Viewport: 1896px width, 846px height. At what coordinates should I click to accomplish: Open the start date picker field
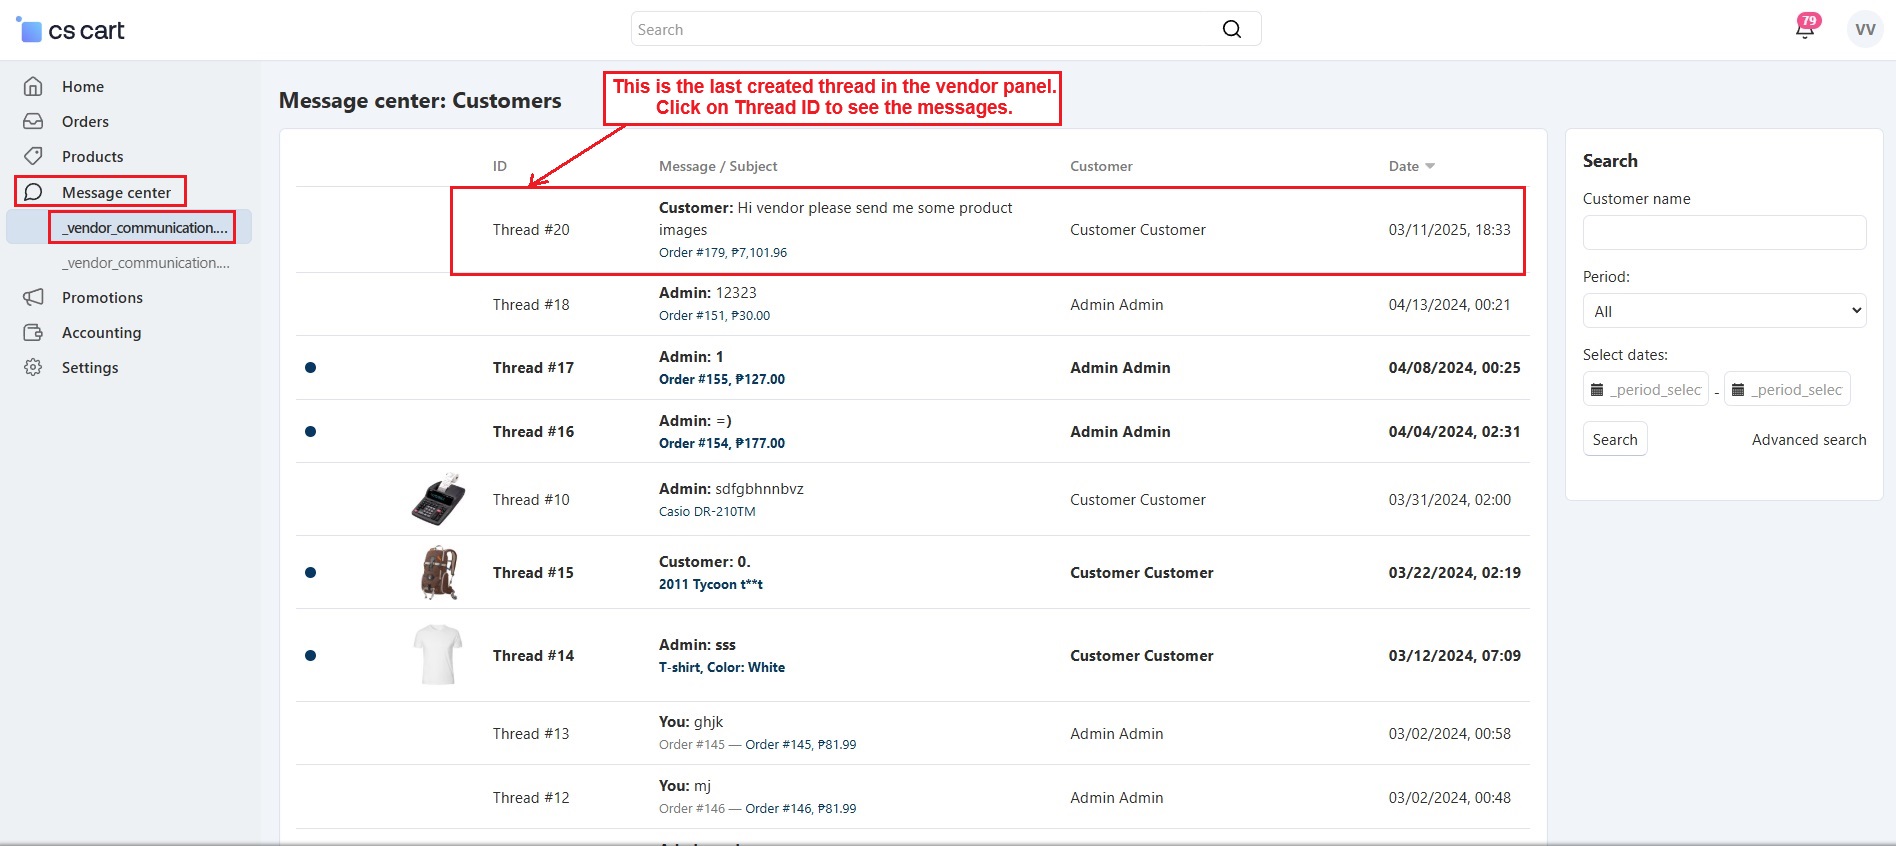1645,389
